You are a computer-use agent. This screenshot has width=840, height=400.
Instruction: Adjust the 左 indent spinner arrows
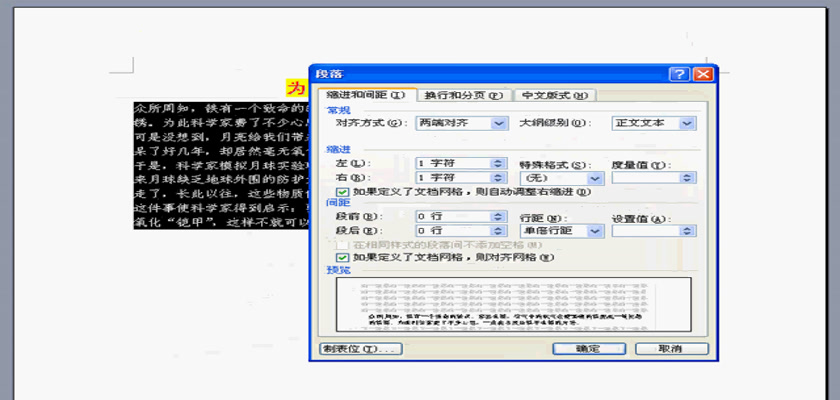tap(499, 163)
